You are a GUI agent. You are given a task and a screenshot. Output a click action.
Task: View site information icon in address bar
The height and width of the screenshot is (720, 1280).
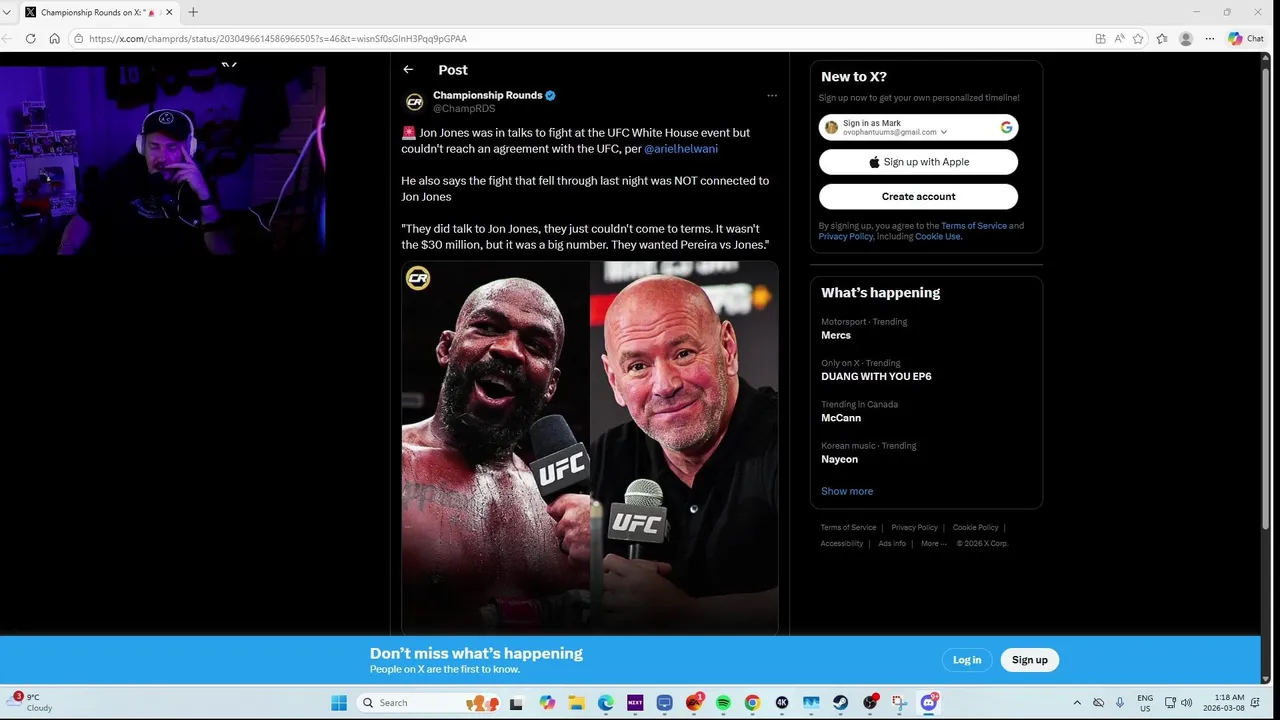[78, 39]
